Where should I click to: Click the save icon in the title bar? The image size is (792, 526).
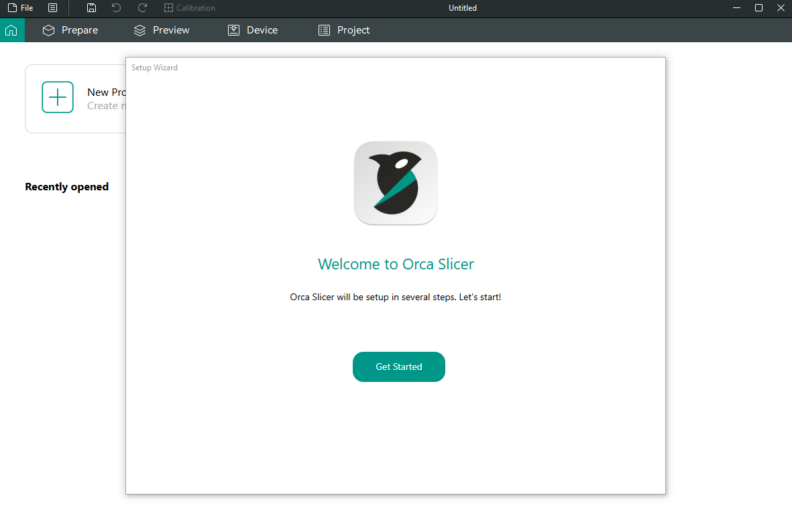click(91, 8)
